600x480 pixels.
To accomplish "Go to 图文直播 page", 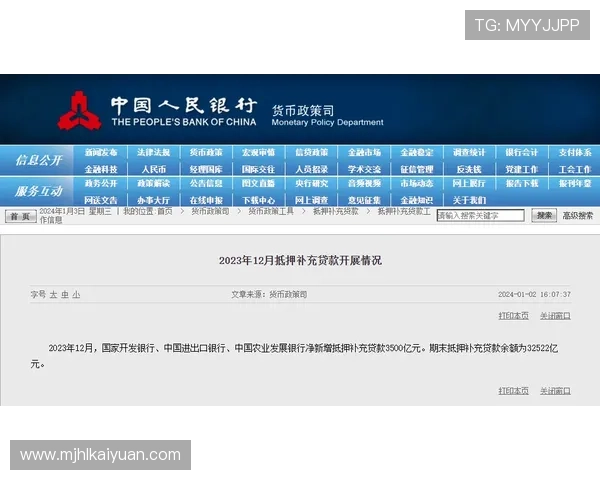I will pos(258,183).
